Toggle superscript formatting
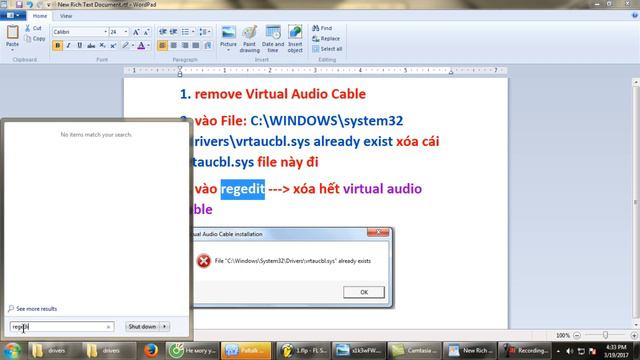640x360 pixels. [x=113, y=45]
